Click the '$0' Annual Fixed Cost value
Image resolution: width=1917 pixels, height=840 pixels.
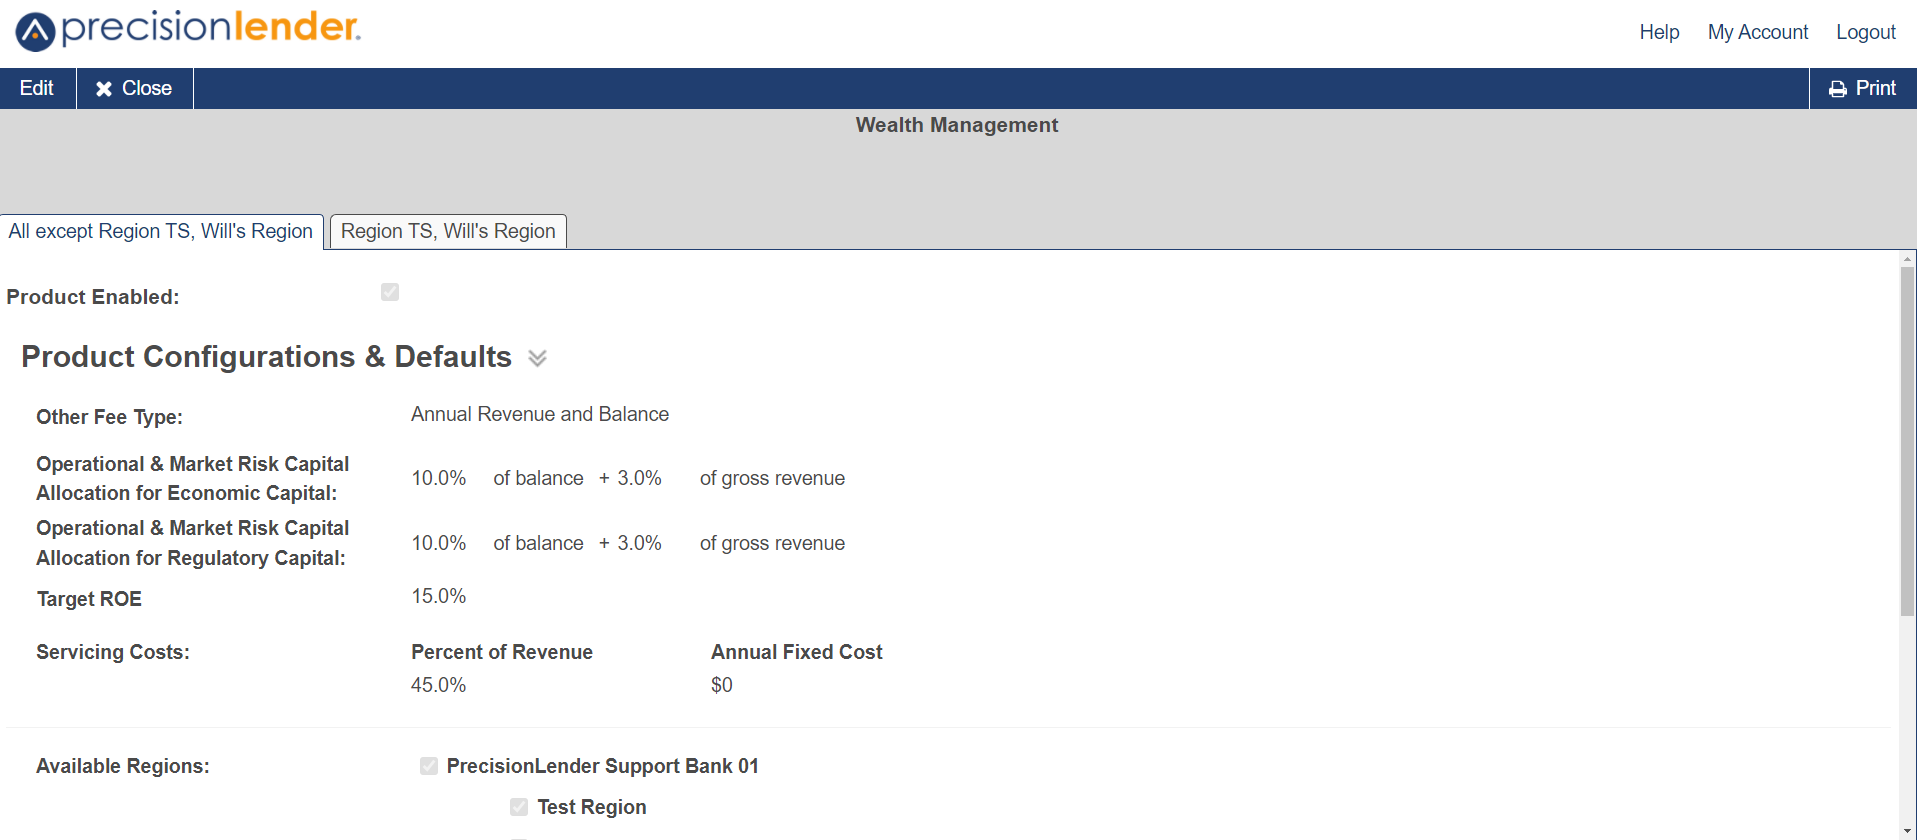tap(722, 685)
